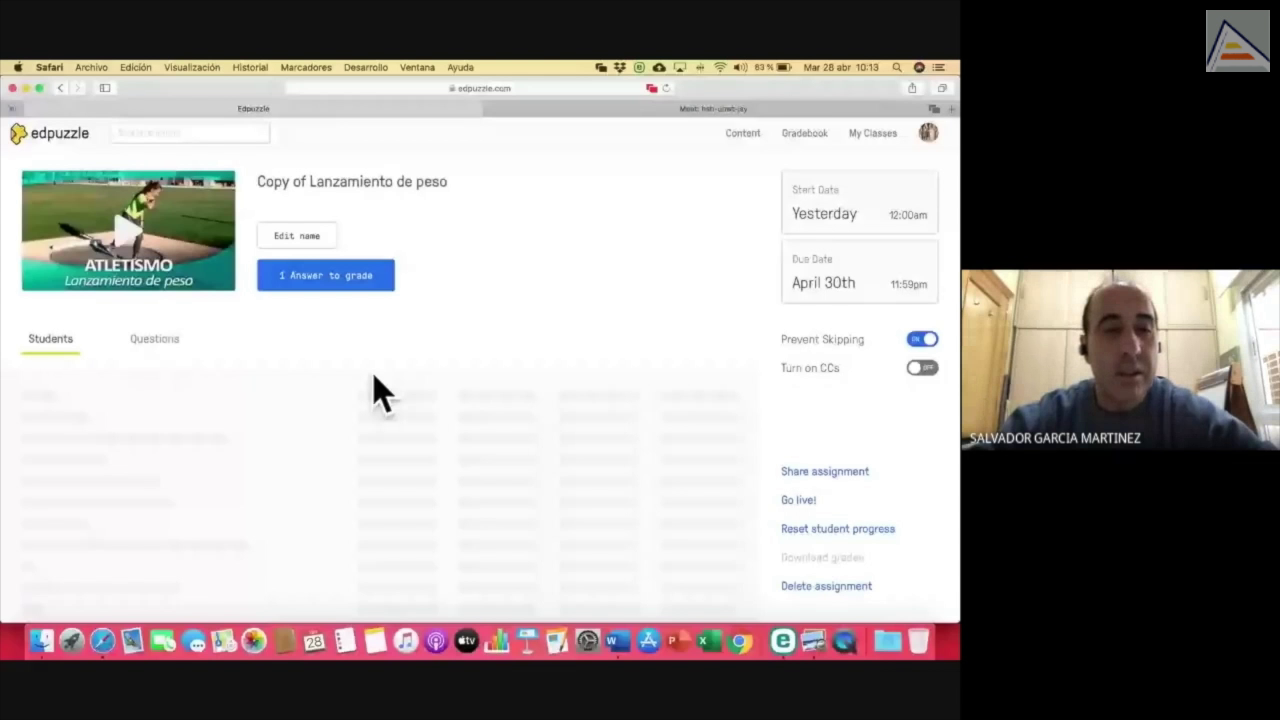This screenshot has width=1280, height=720.
Task: Open the Dropbox menu bar icon
Action: pos(619,67)
